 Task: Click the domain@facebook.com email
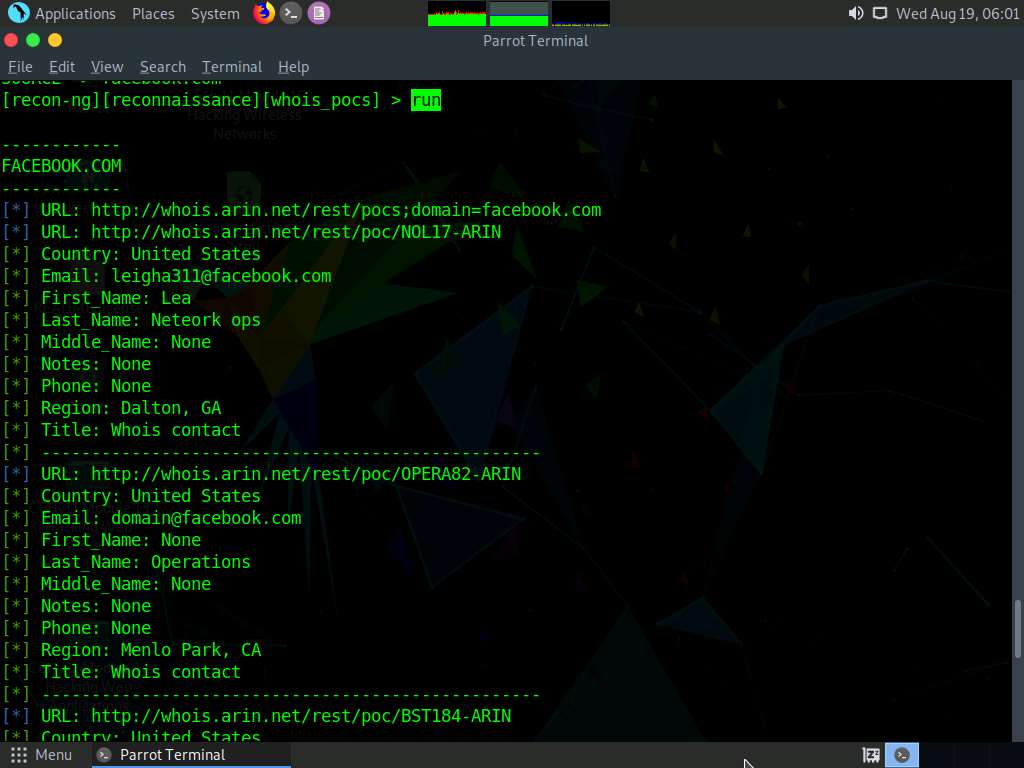click(206, 518)
